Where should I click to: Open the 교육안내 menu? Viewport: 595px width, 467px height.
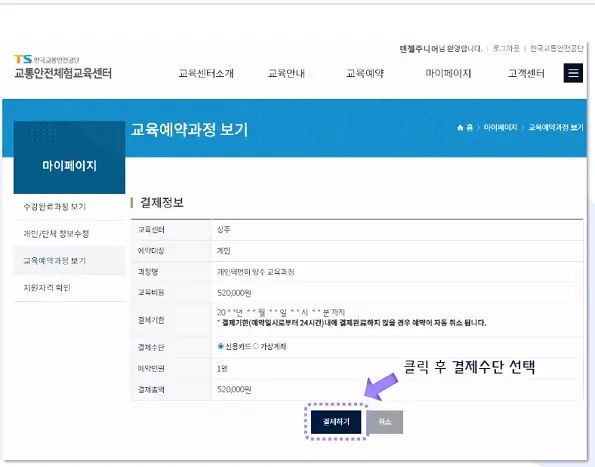286,73
